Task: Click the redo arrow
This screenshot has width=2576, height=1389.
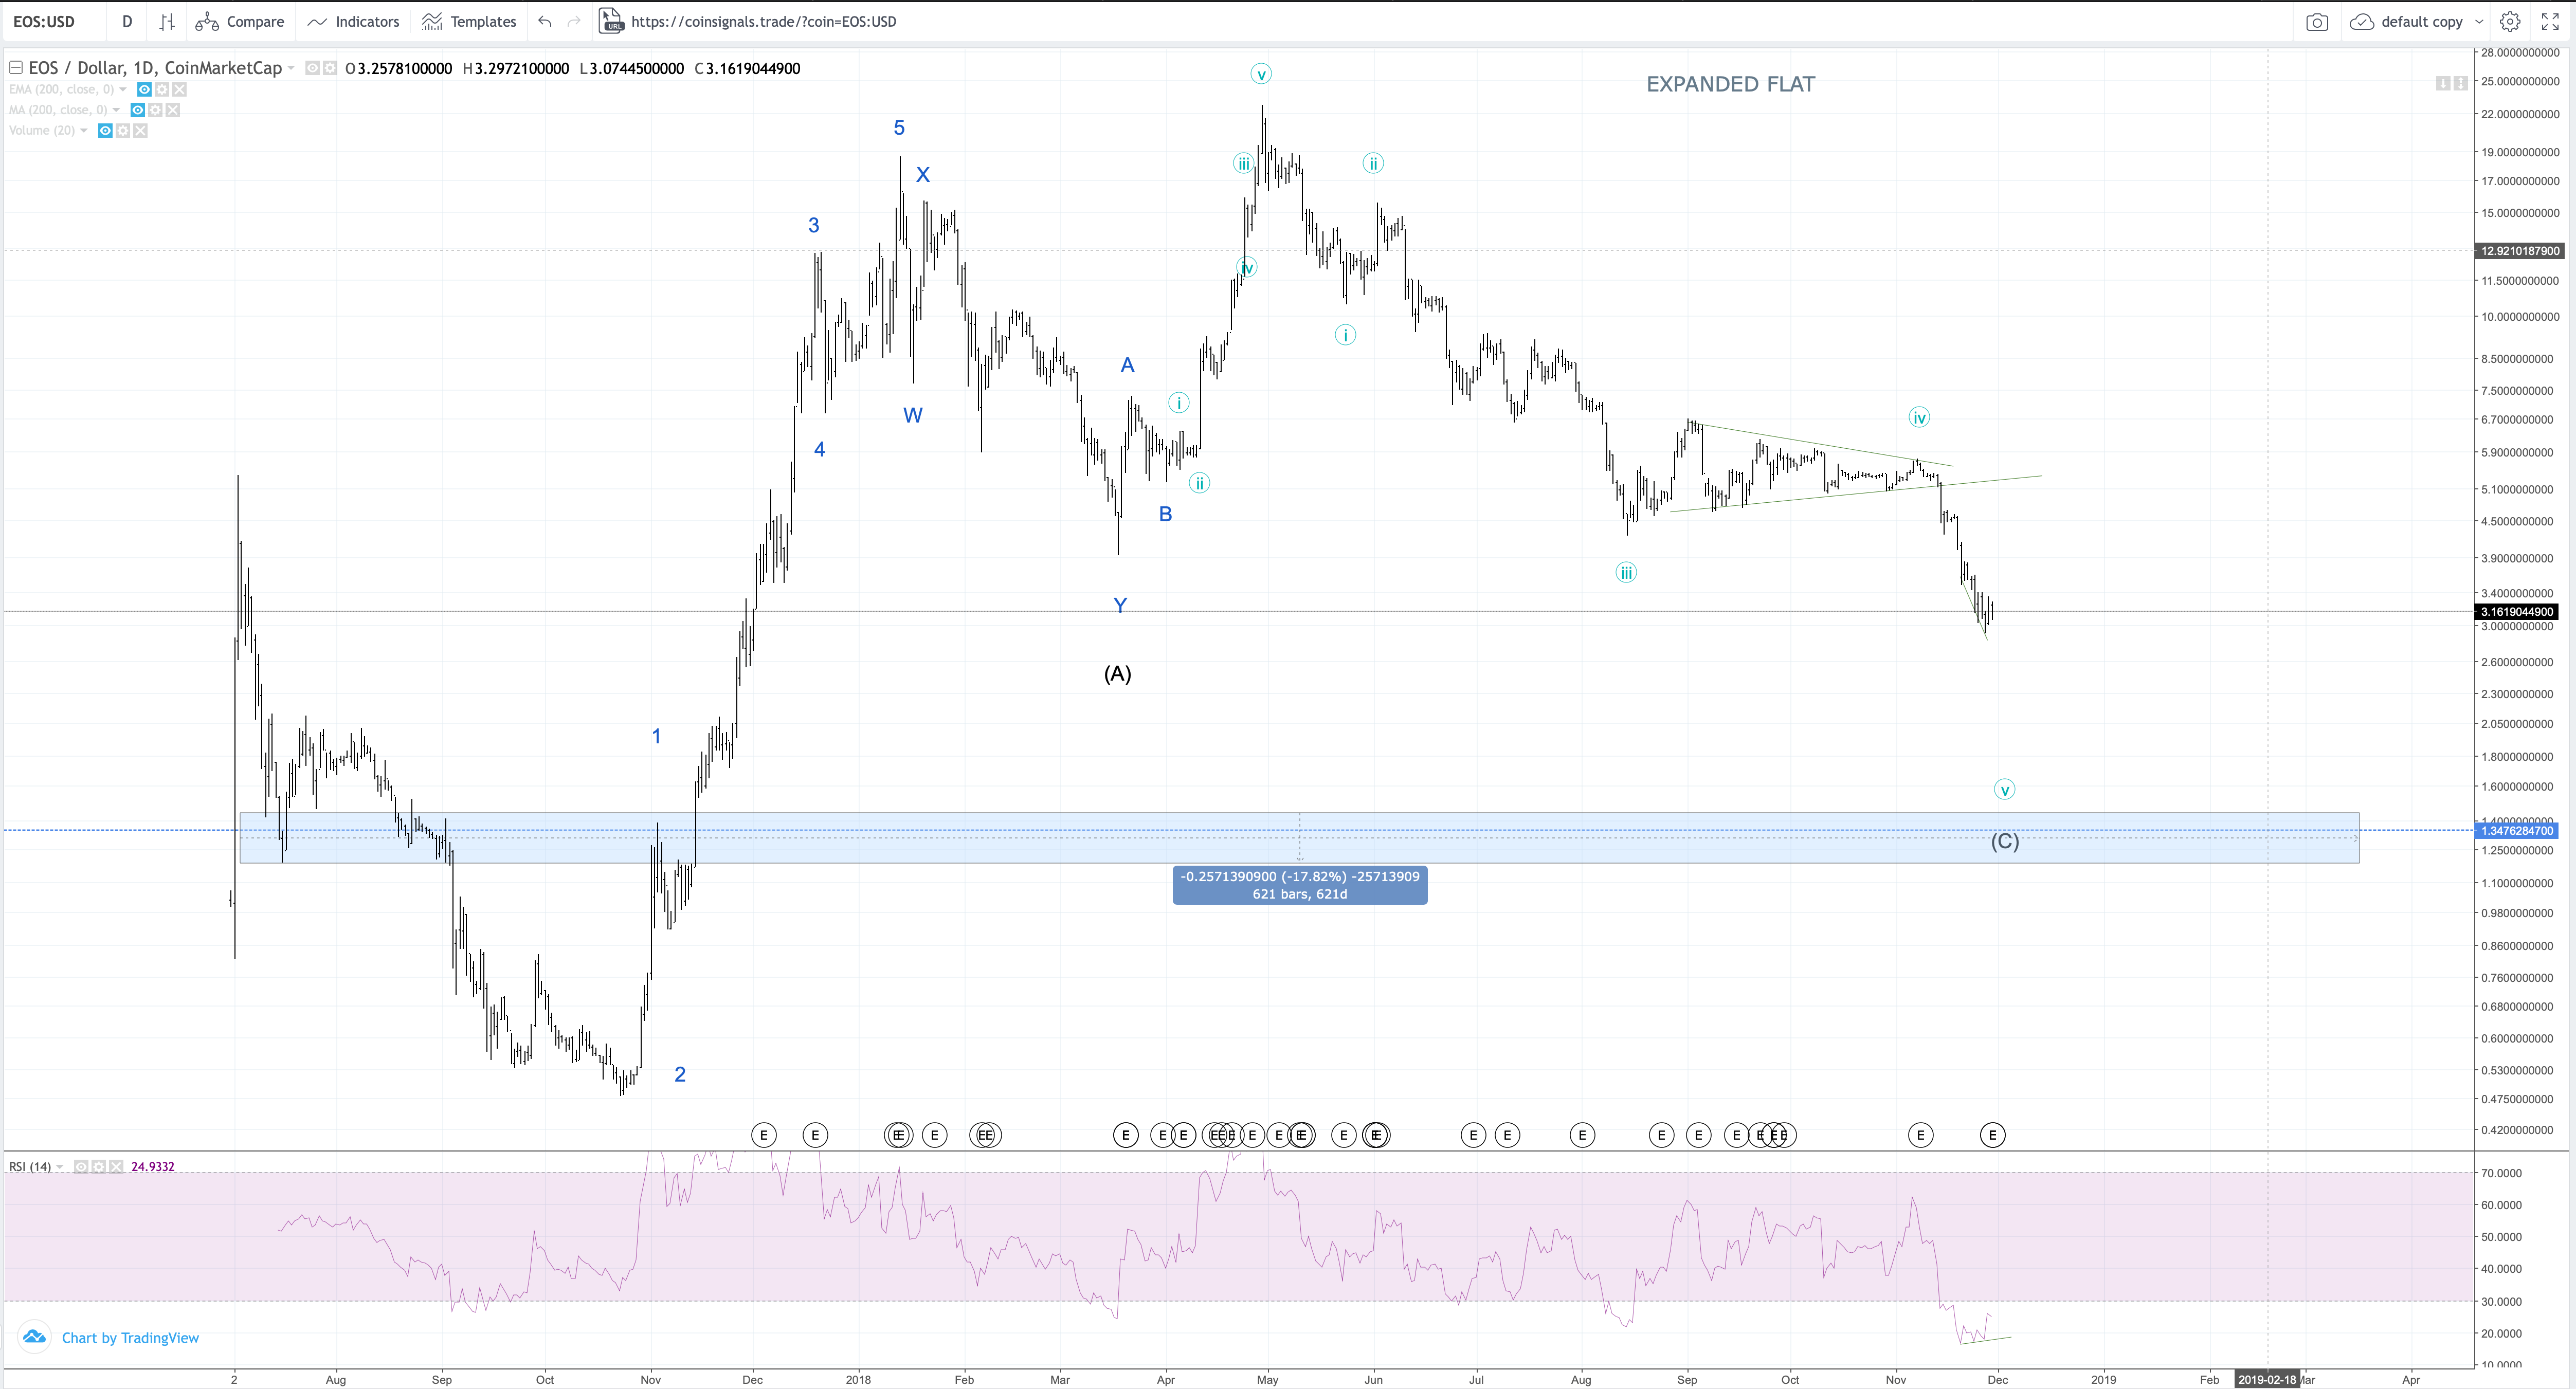Action: pos(574,21)
